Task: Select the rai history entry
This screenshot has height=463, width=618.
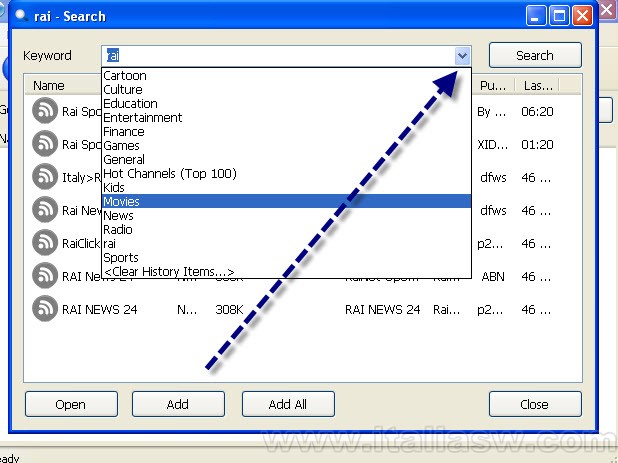Action: click(286, 244)
